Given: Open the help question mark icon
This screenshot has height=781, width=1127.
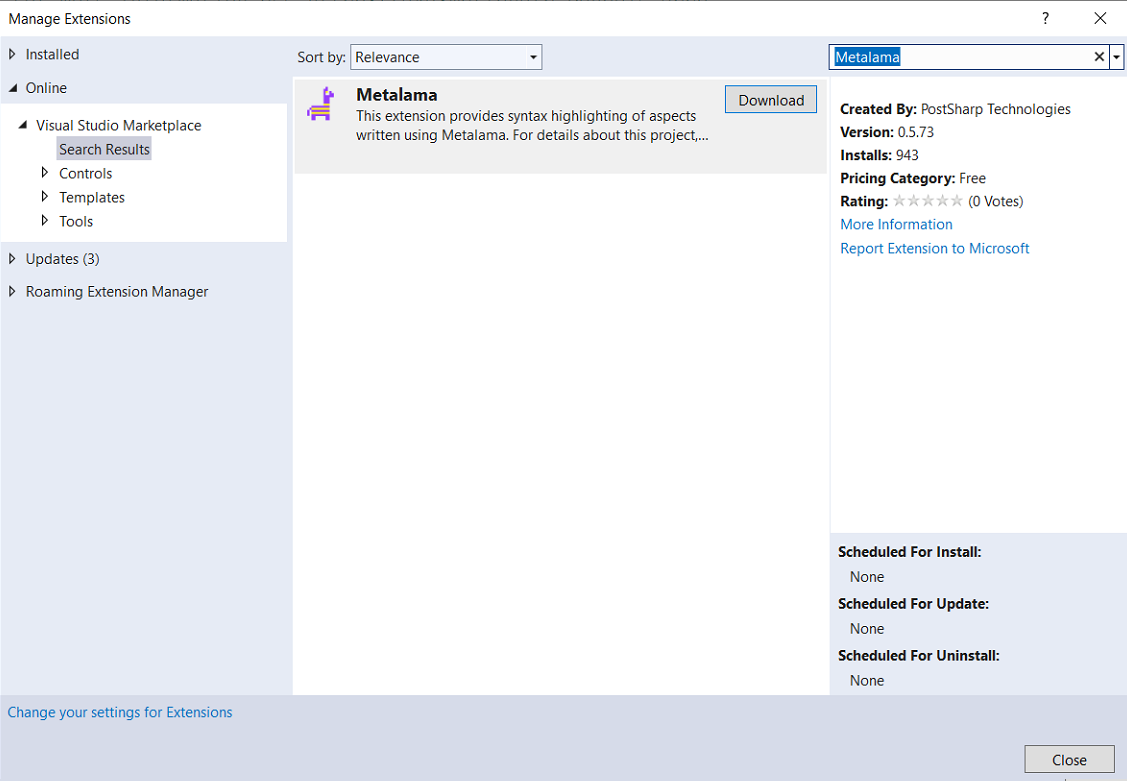Looking at the screenshot, I should click(x=1045, y=18).
